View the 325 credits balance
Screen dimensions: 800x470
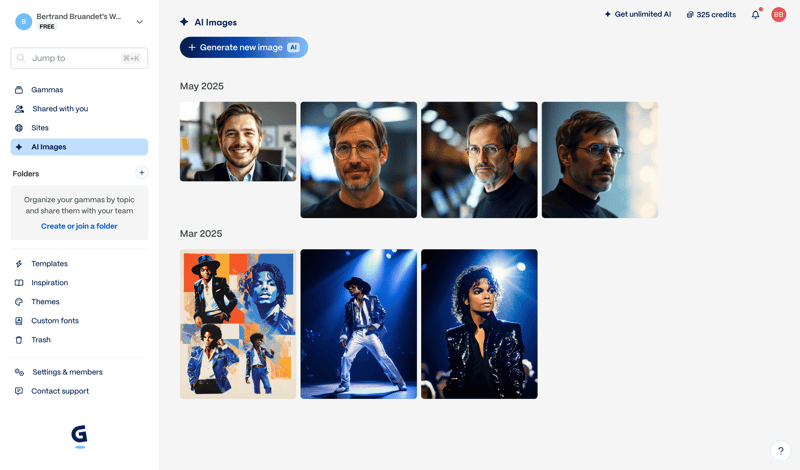pyautogui.click(x=711, y=15)
